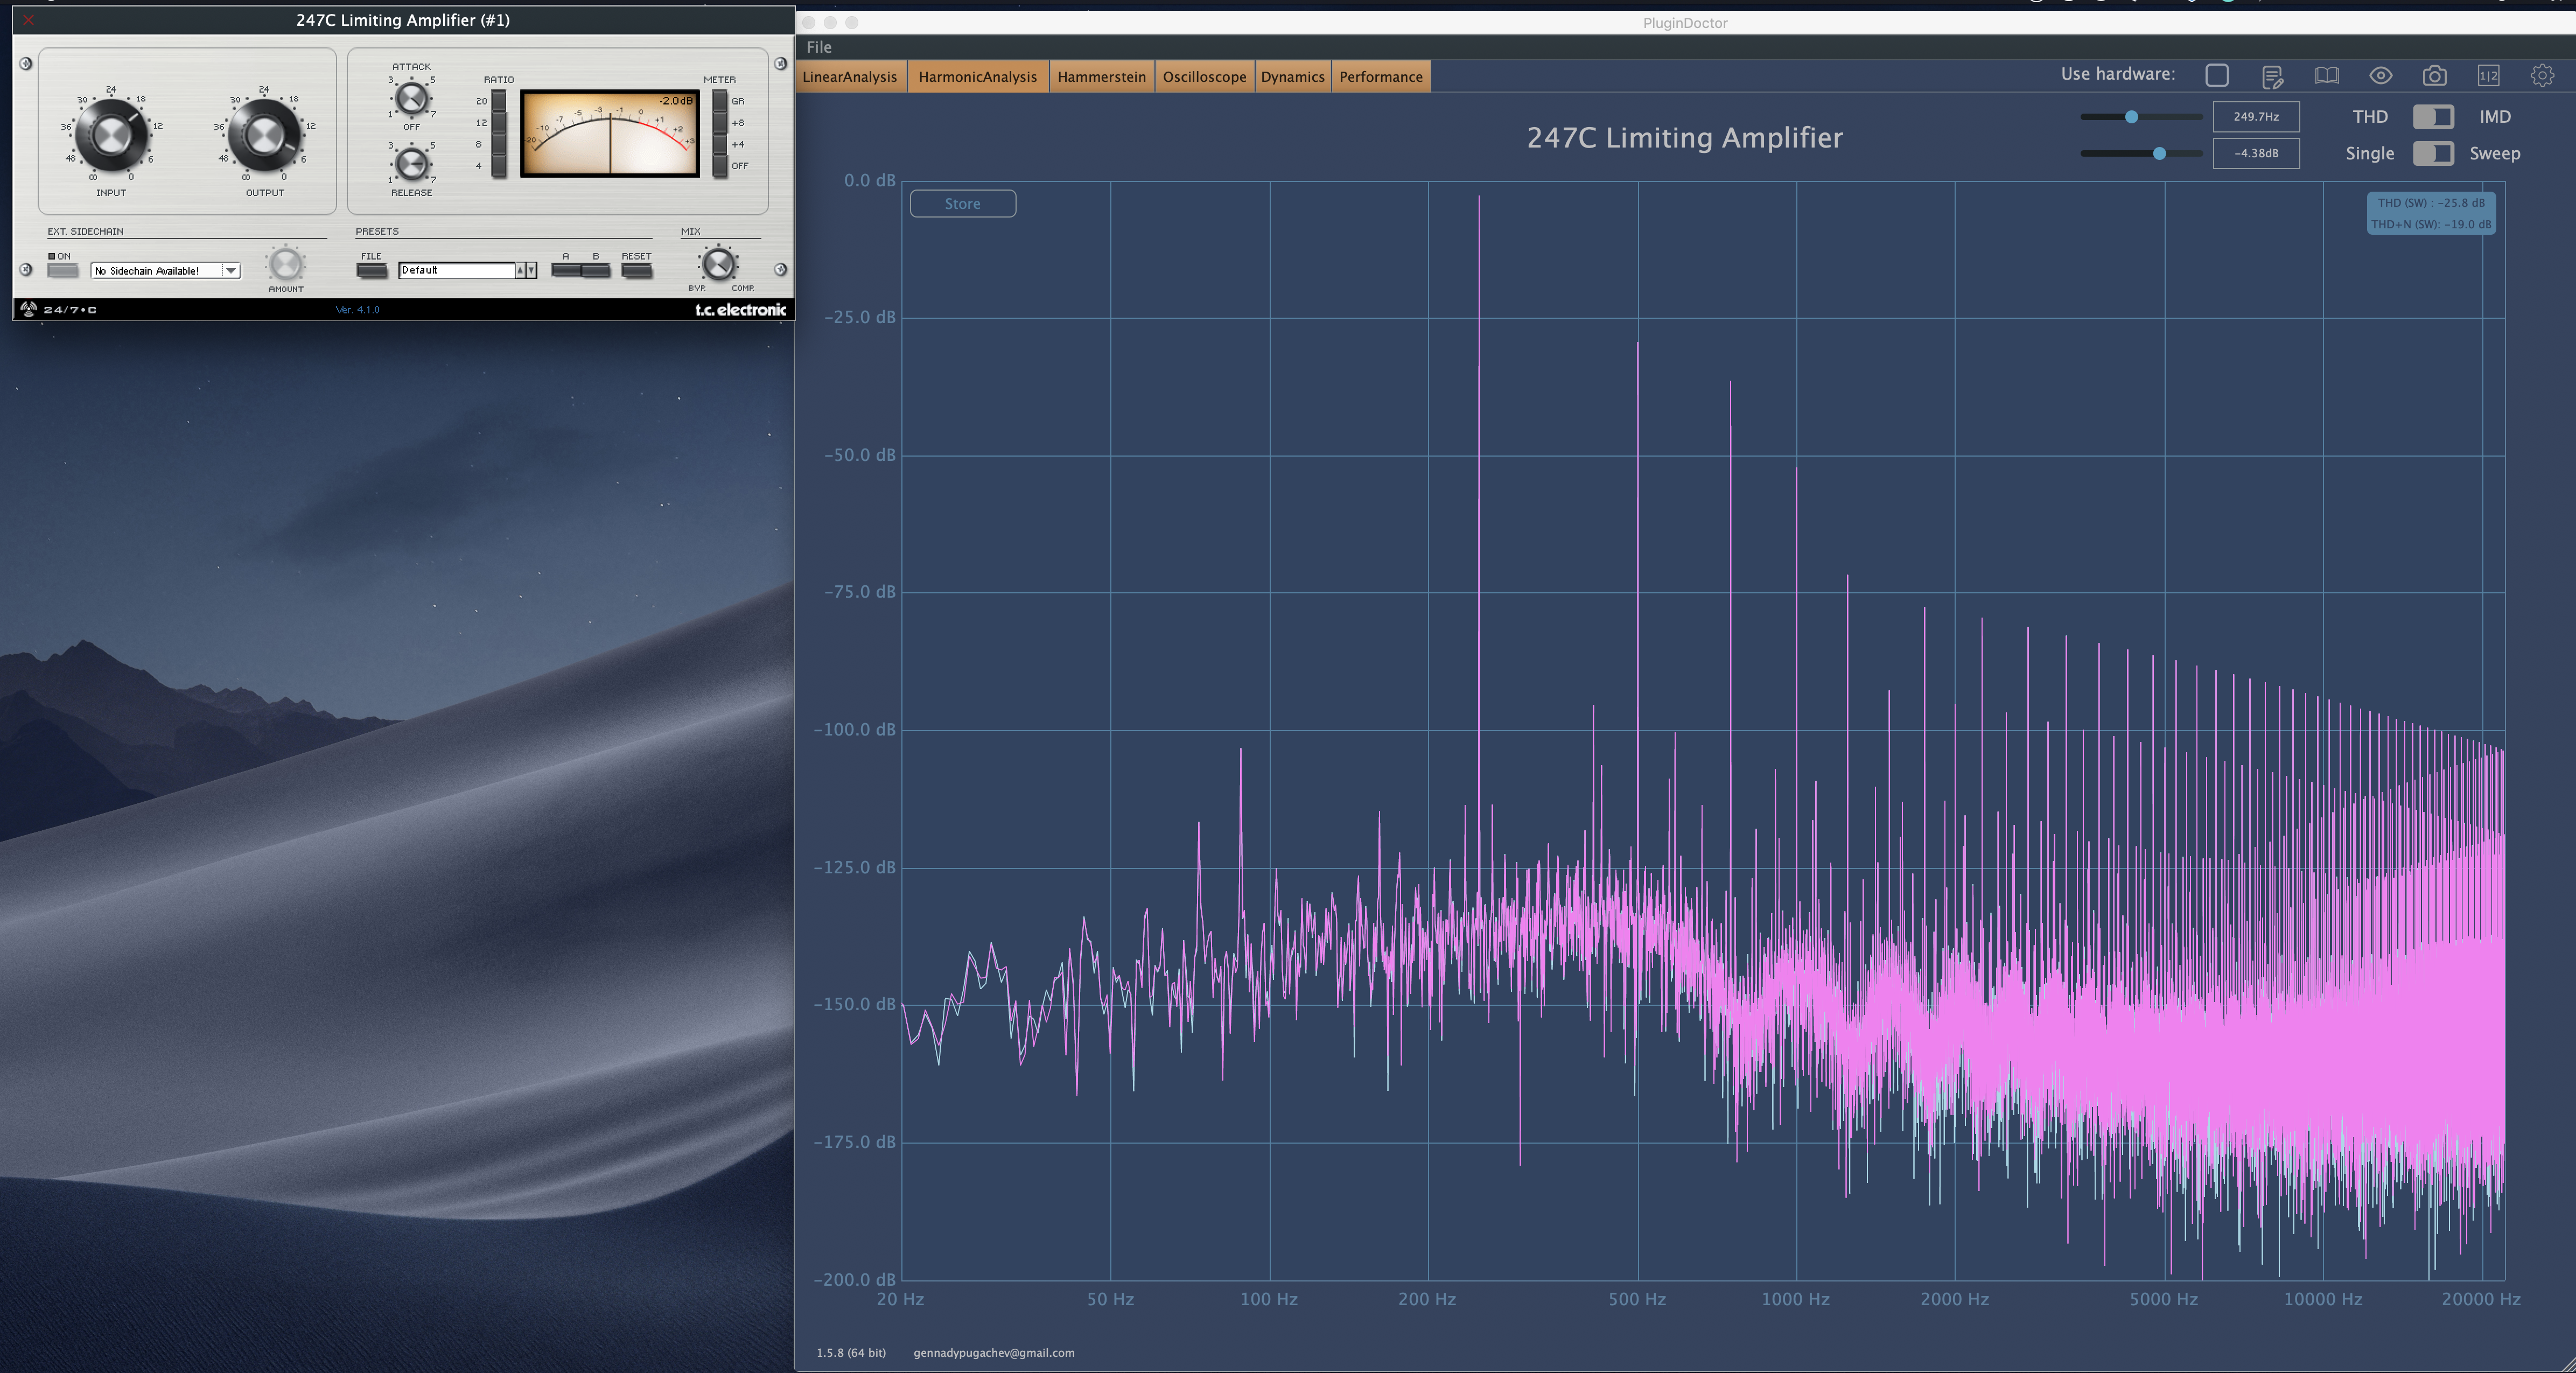Open PluginDoctor settings gear

2542,76
